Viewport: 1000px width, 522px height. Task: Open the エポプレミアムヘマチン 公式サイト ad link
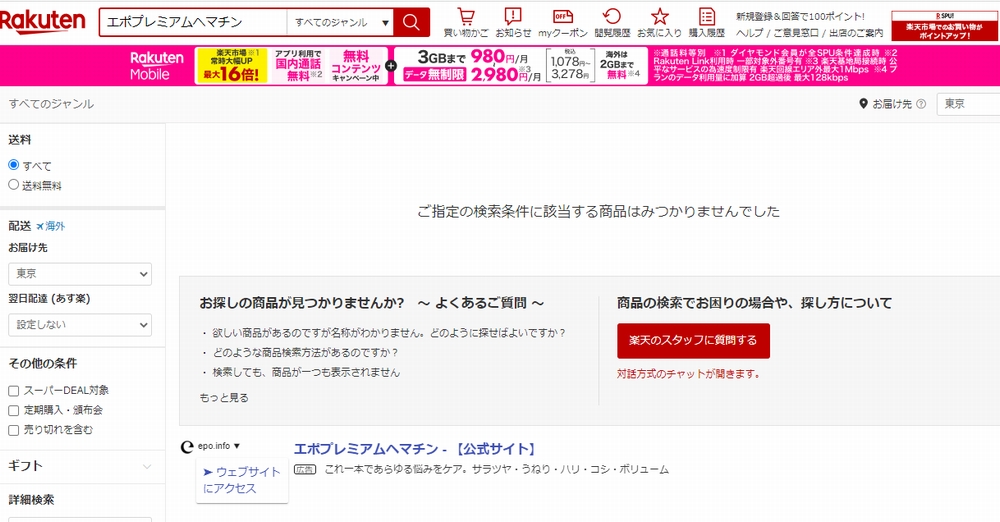(415, 449)
